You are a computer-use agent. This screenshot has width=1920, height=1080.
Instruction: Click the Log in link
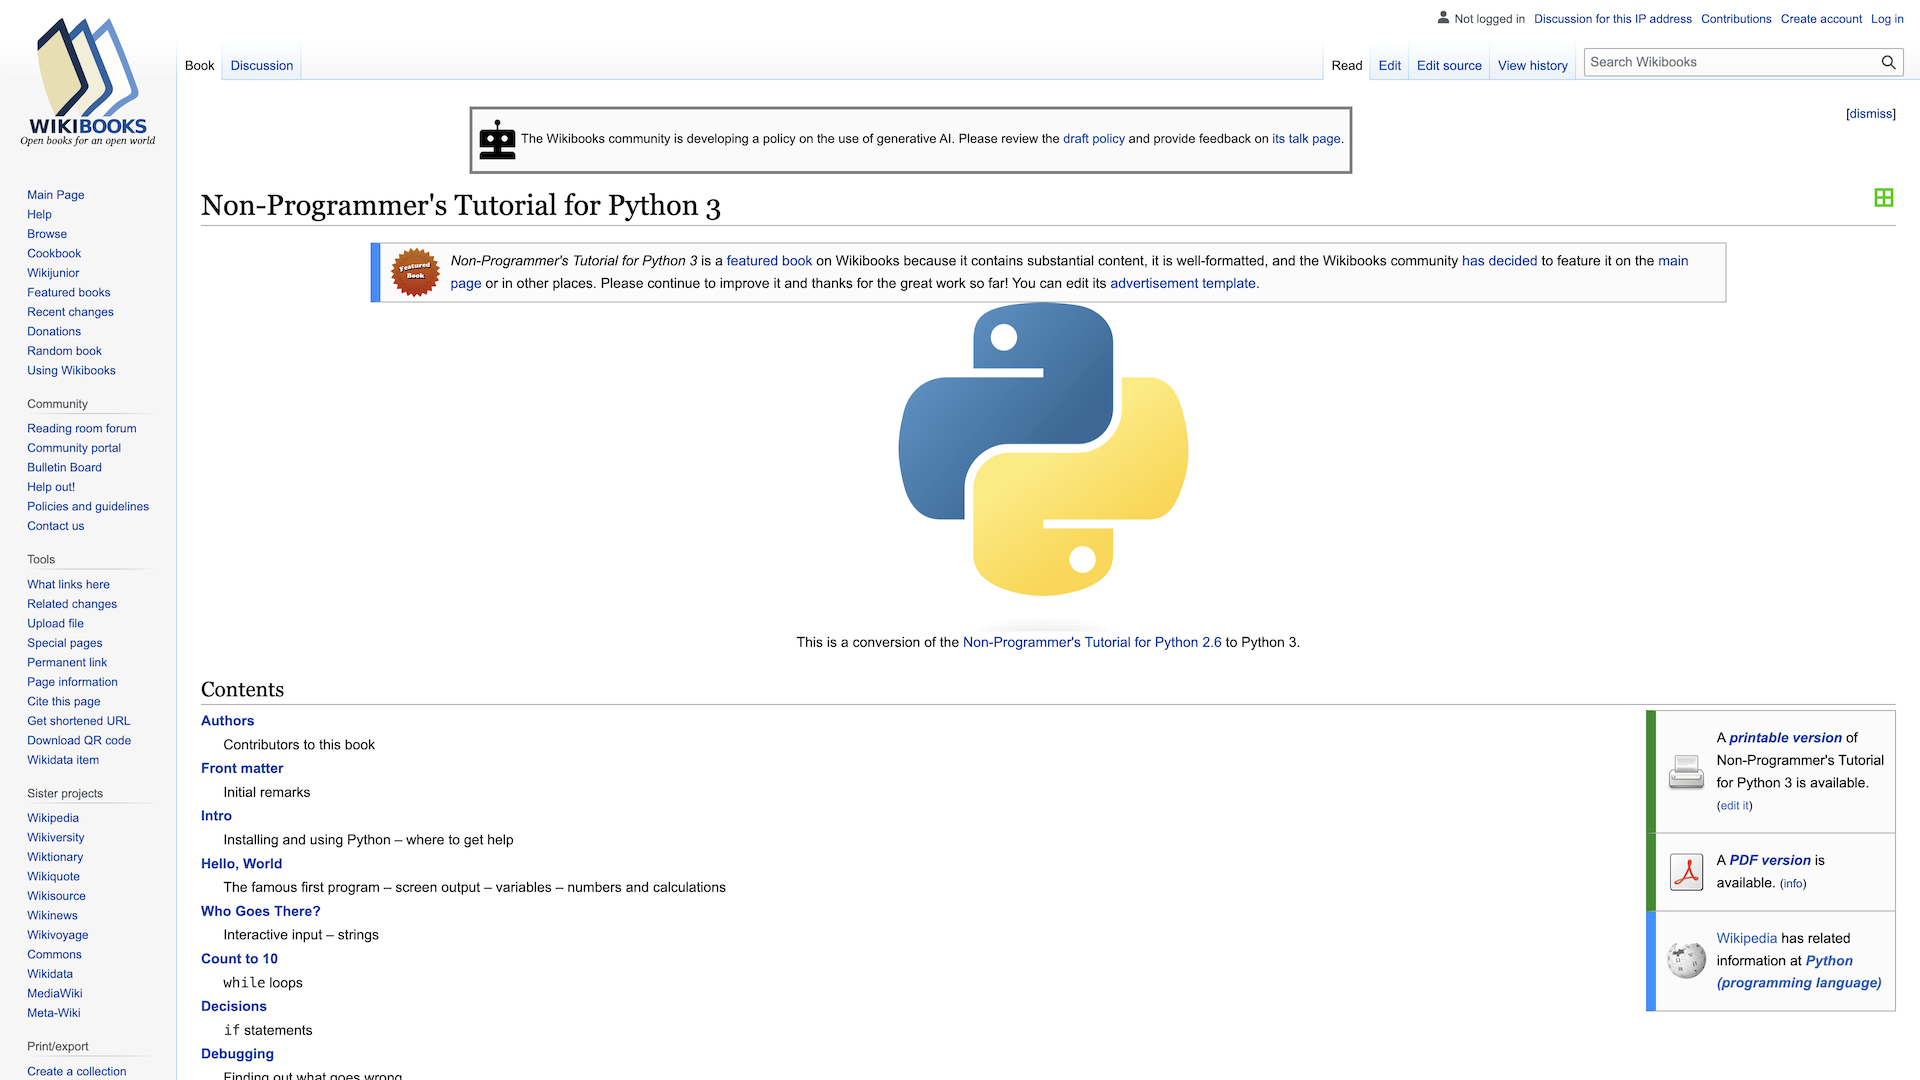[x=1887, y=19]
